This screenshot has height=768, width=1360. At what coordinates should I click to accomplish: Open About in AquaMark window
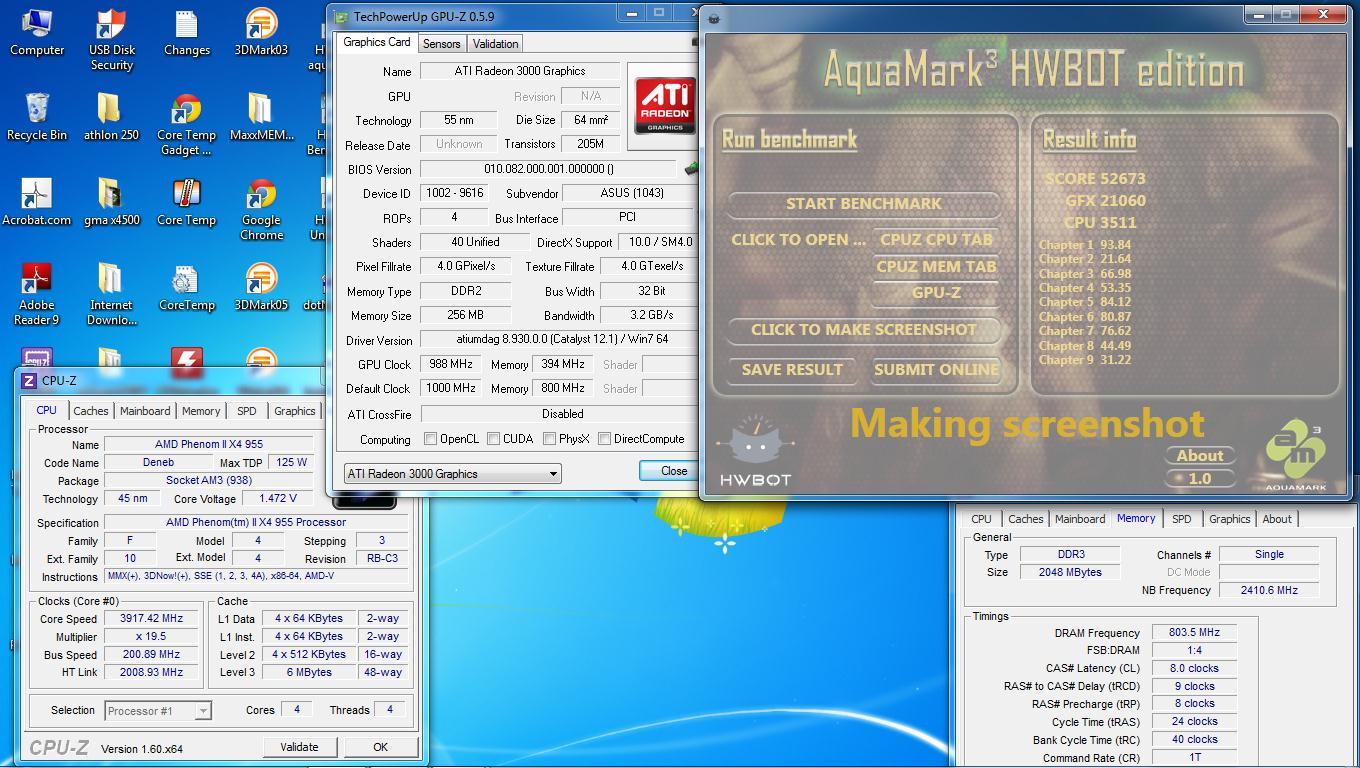[1200, 455]
